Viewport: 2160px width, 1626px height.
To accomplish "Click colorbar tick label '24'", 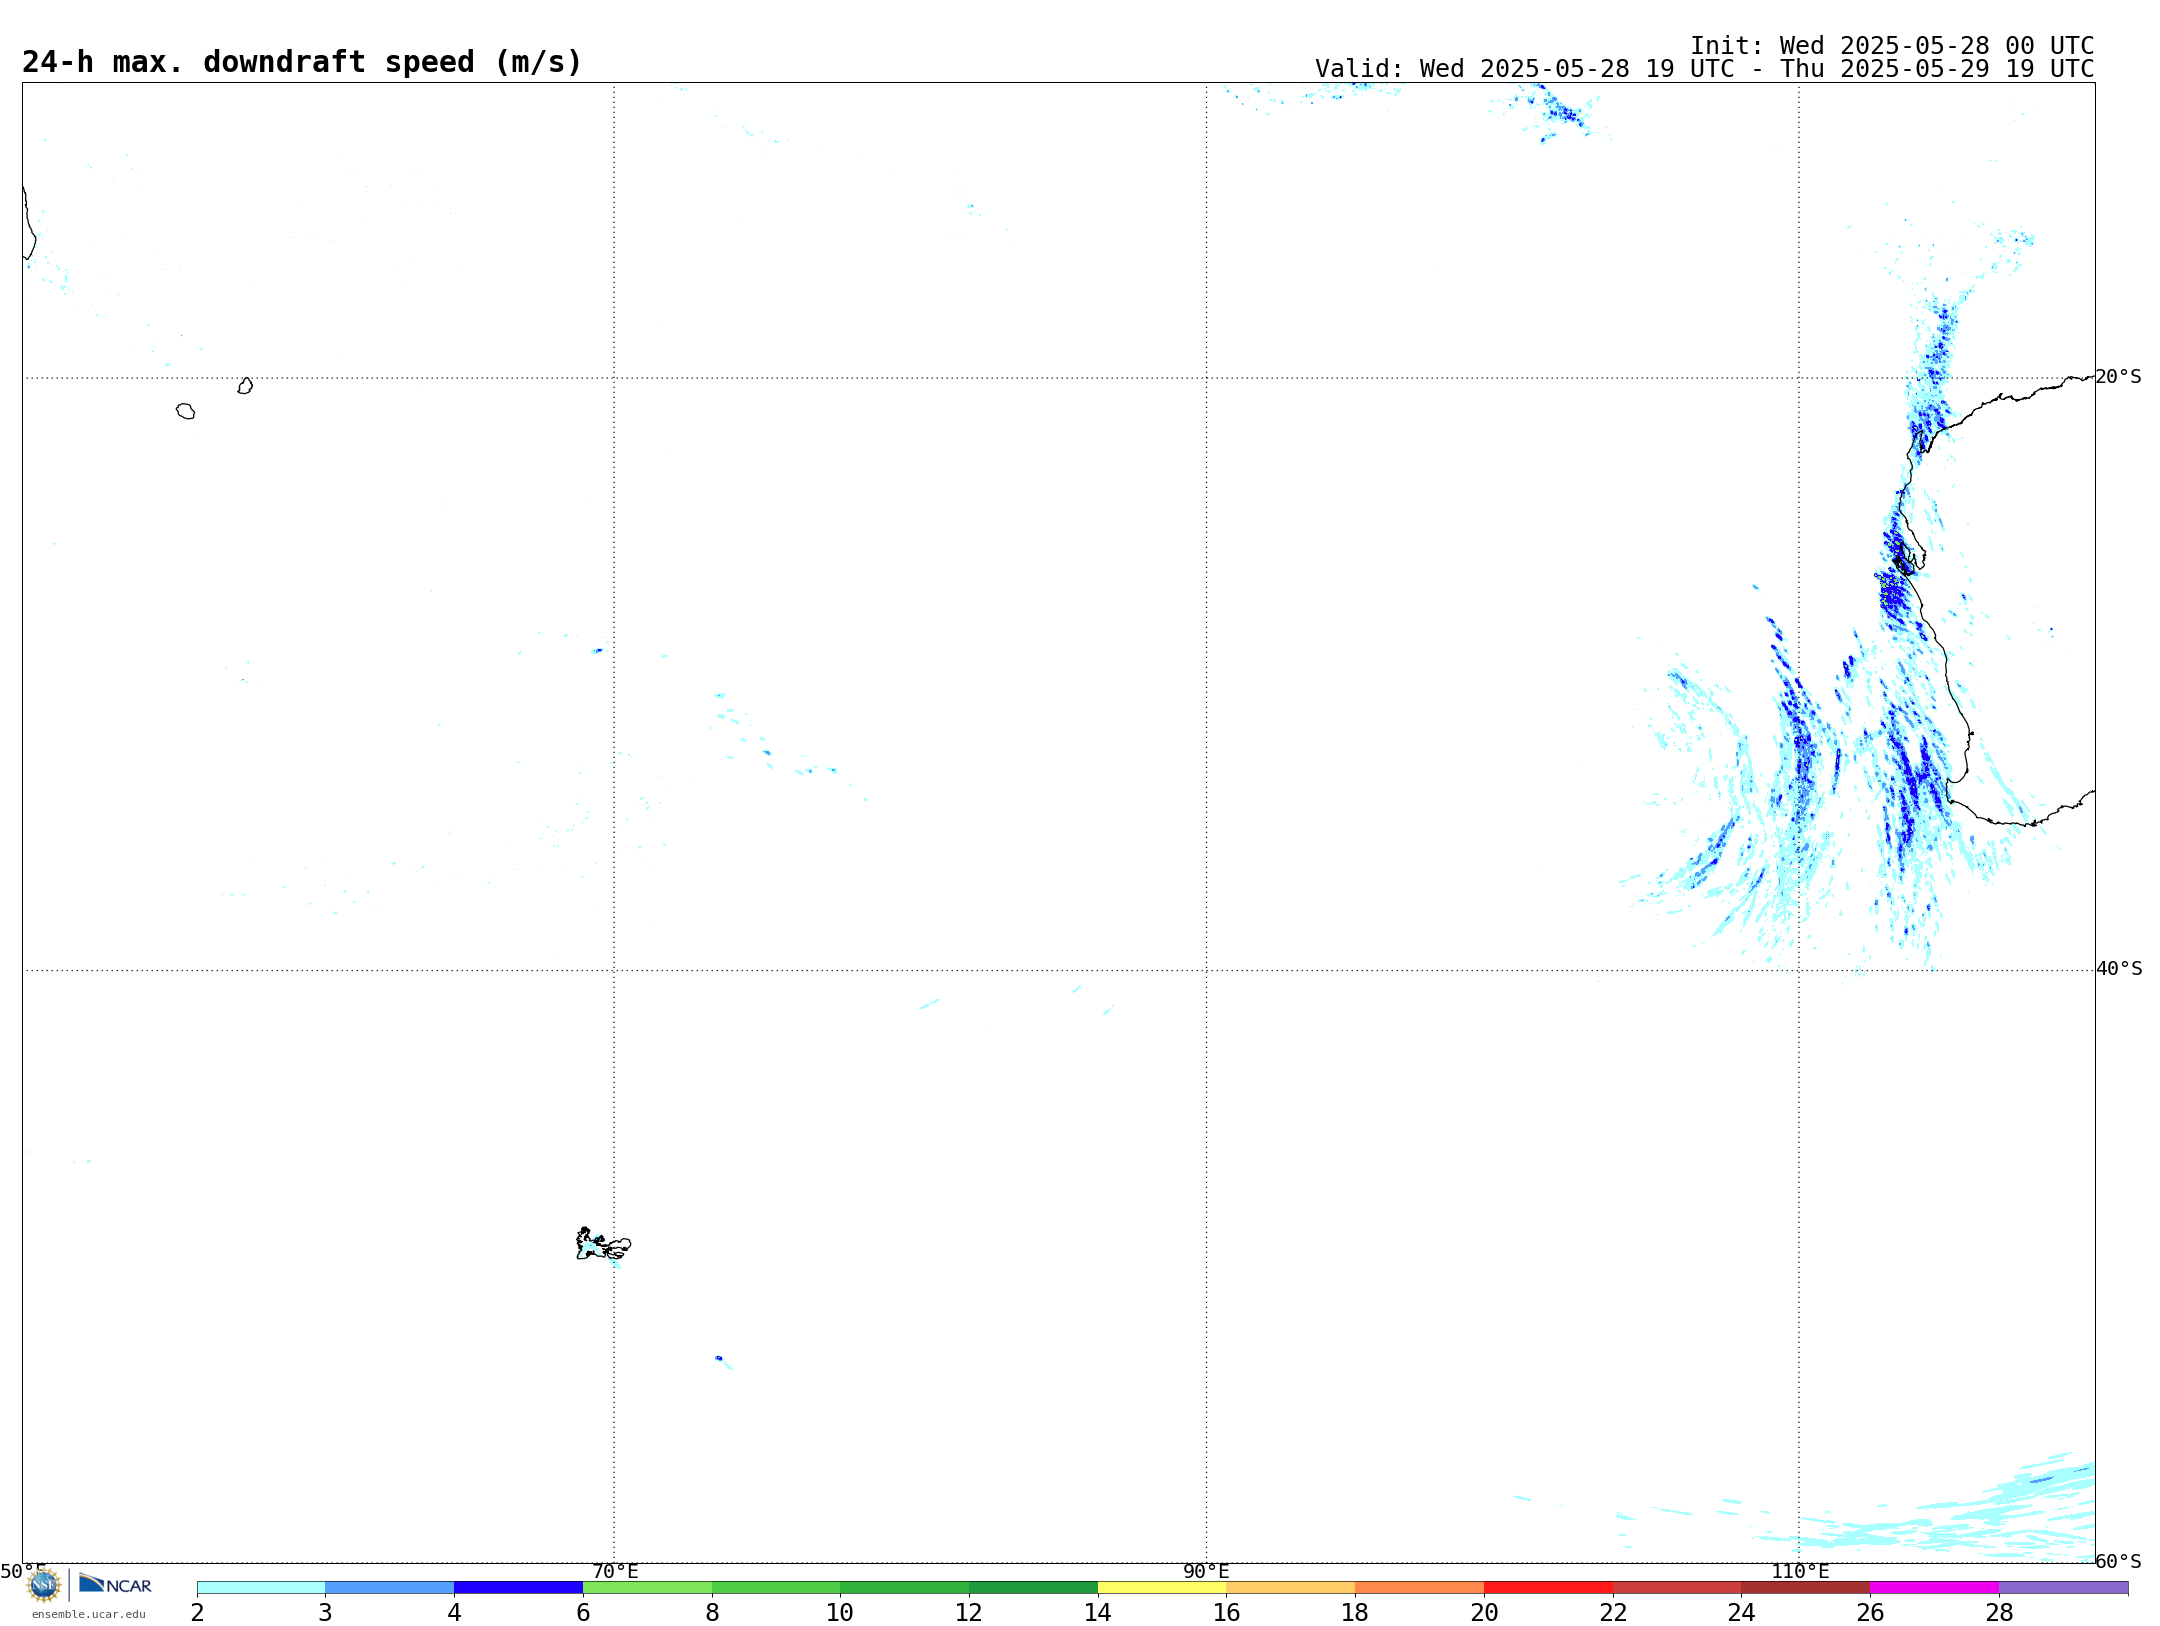I will 1741,1613.
